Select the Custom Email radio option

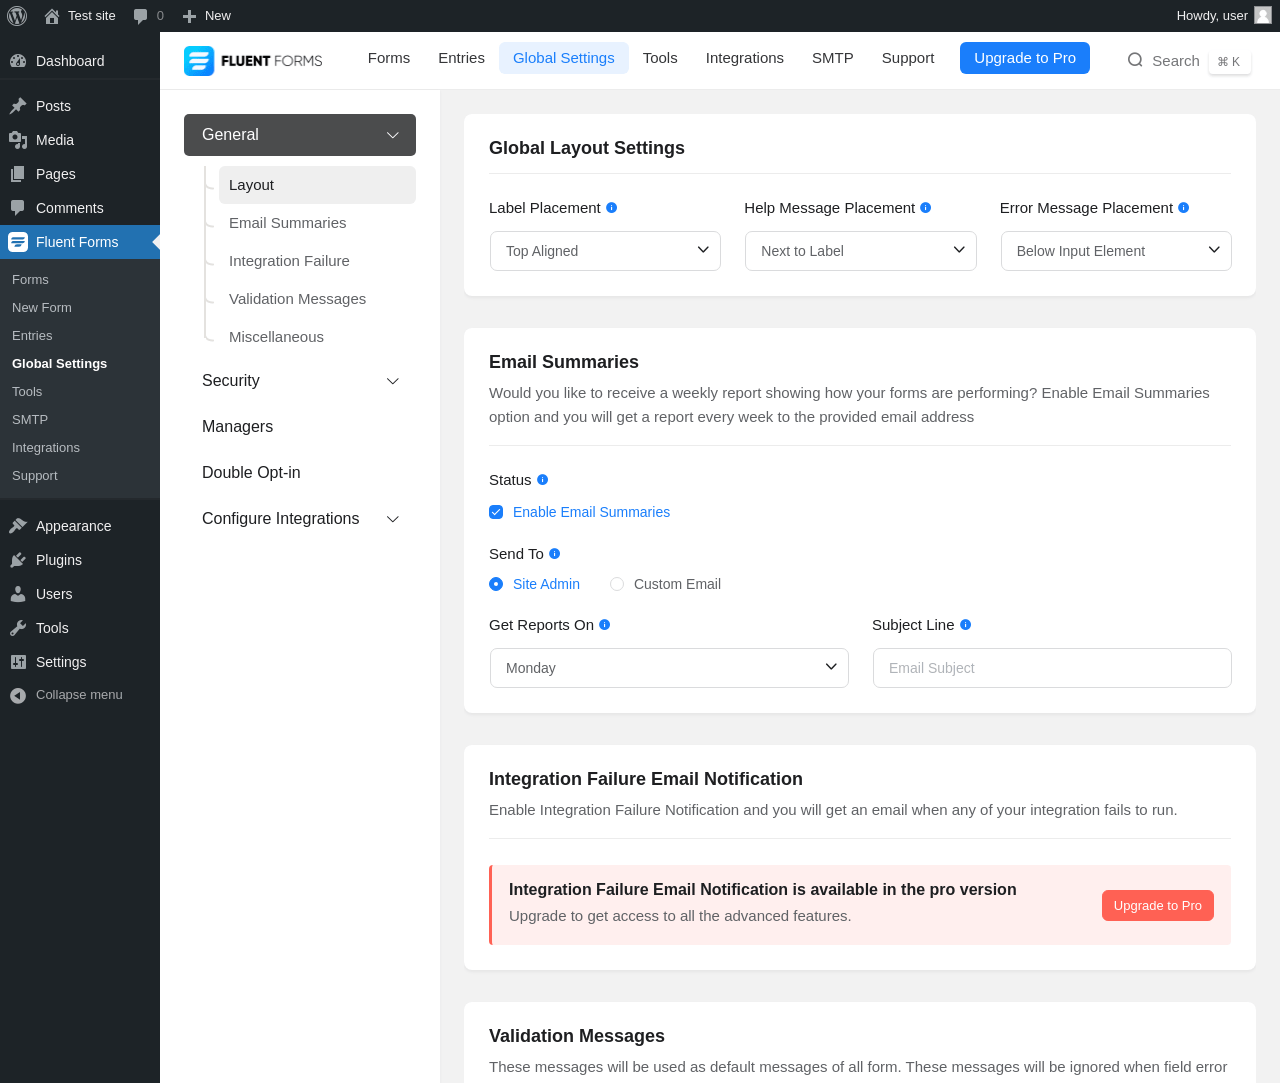[617, 584]
